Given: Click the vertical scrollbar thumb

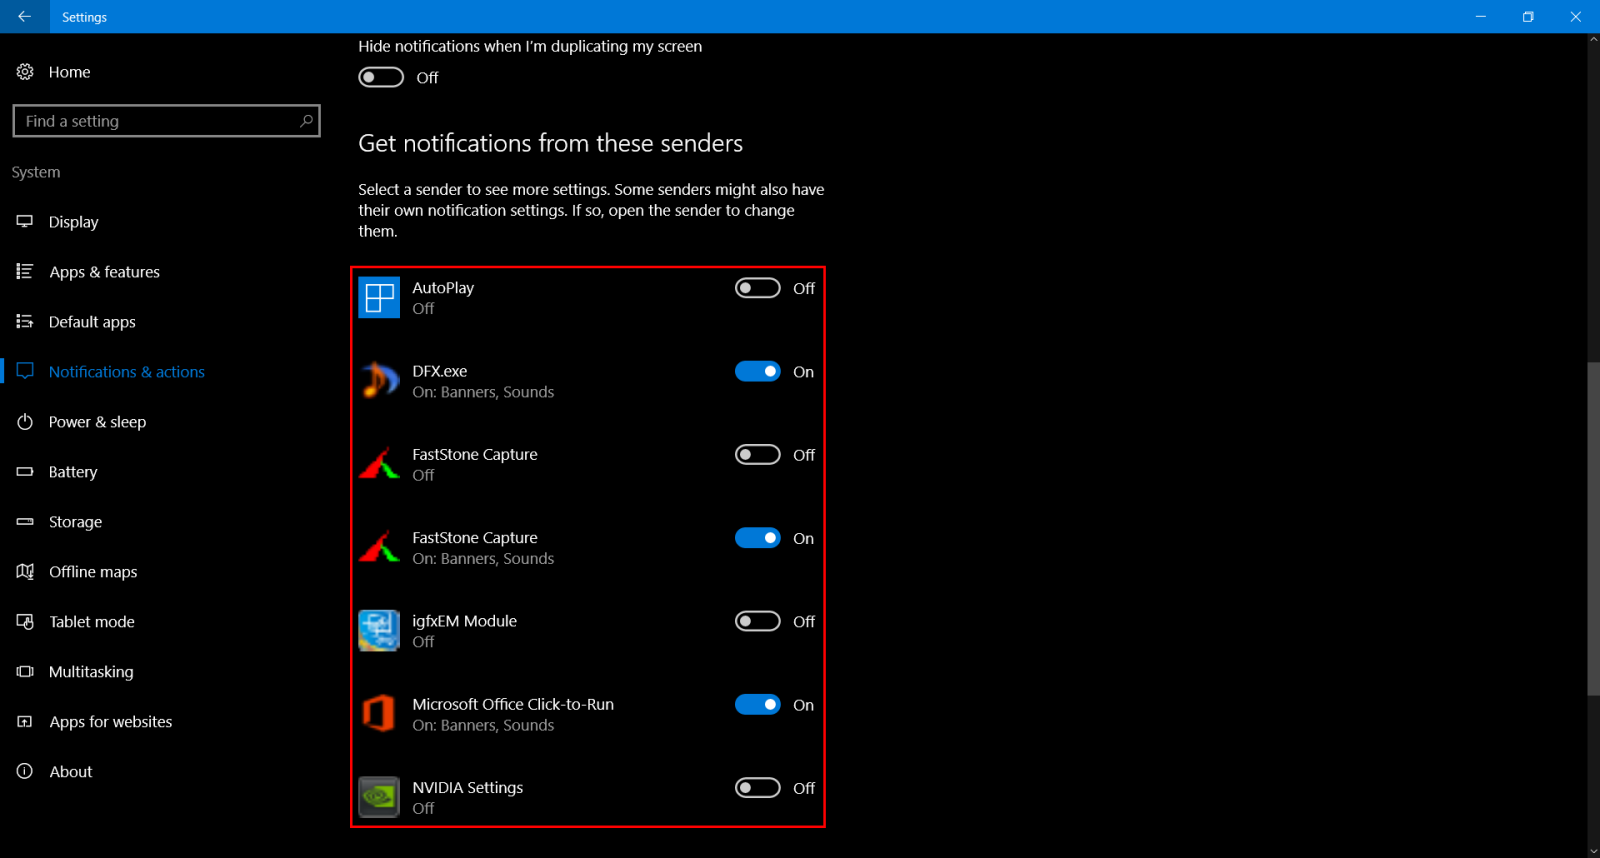Looking at the screenshot, I should 1593,528.
